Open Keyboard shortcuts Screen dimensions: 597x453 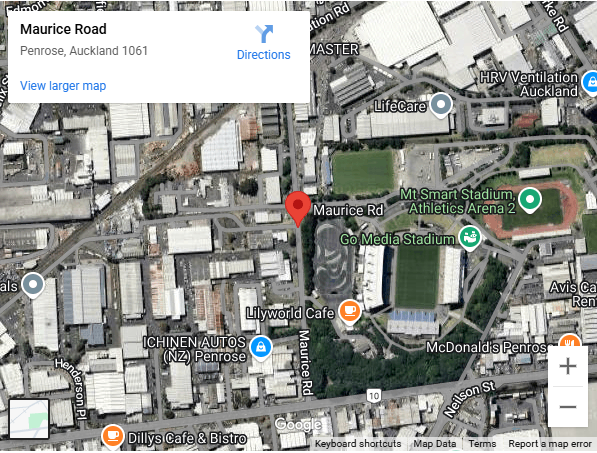click(358, 444)
